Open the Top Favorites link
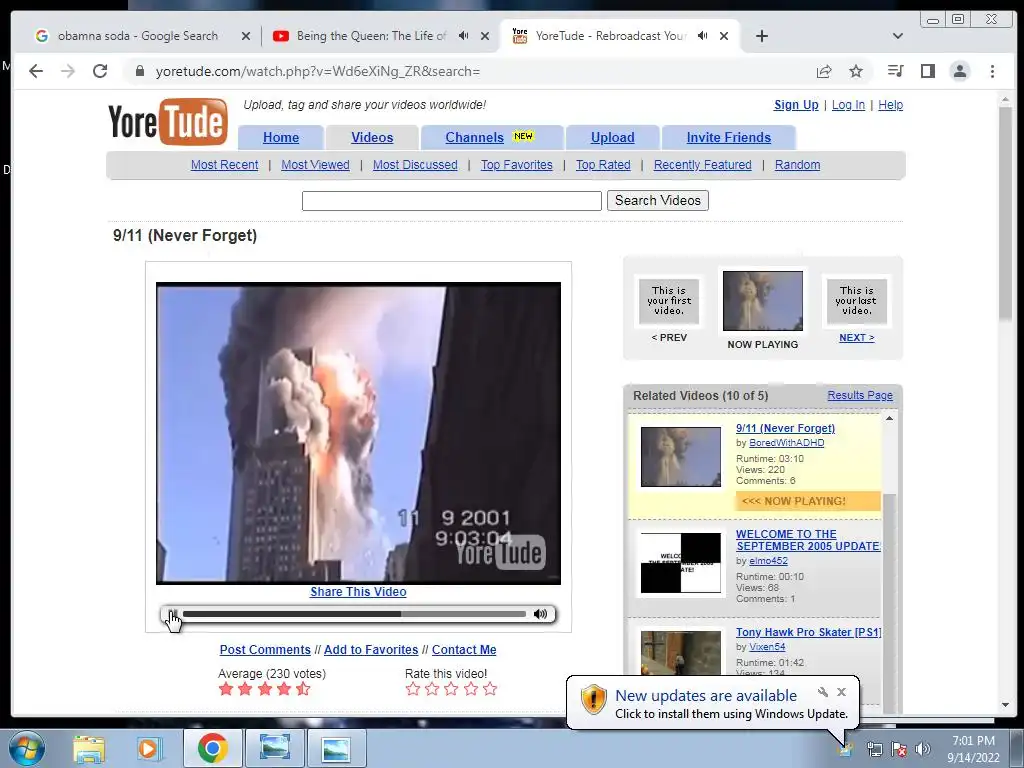 click(517, 165)
